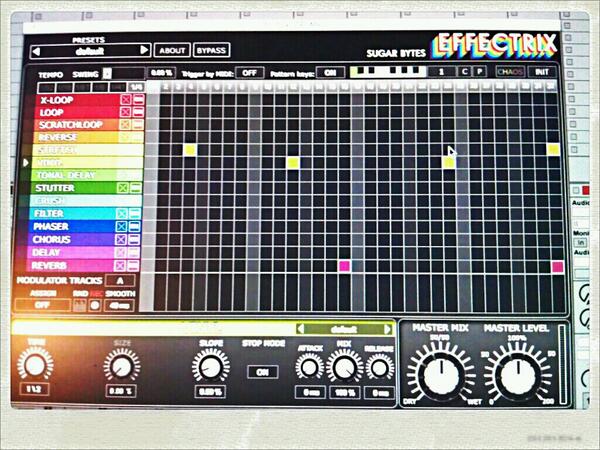Open the ABOUT button
The image size is (600, 450).
point(172,50)
